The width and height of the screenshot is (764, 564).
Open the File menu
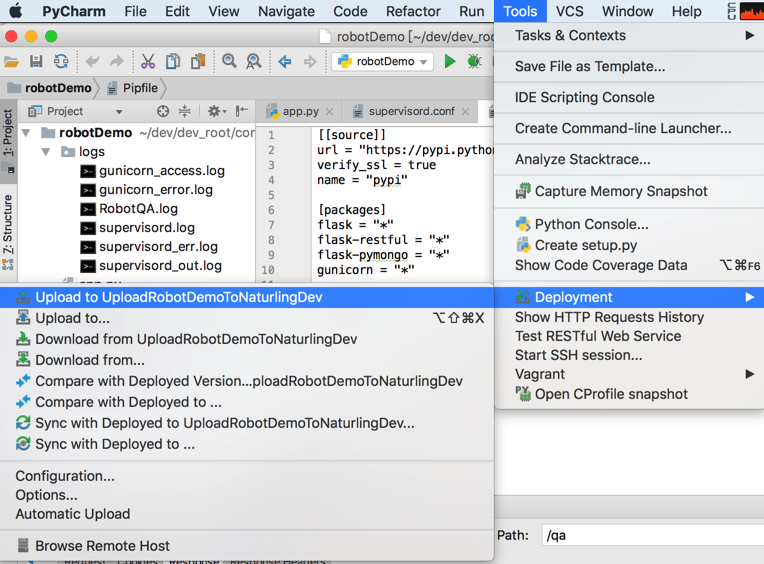[135, 11]
